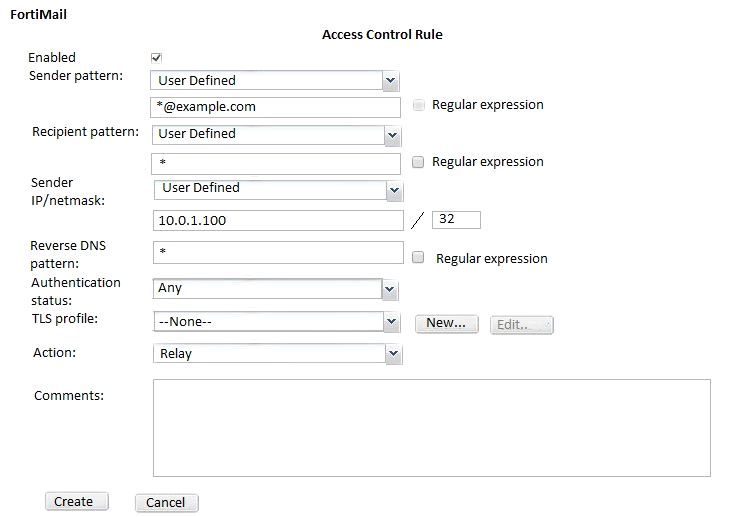
Task: Click the New... TLS profile button
Action: pyautogui.click(x=446, y=323)
